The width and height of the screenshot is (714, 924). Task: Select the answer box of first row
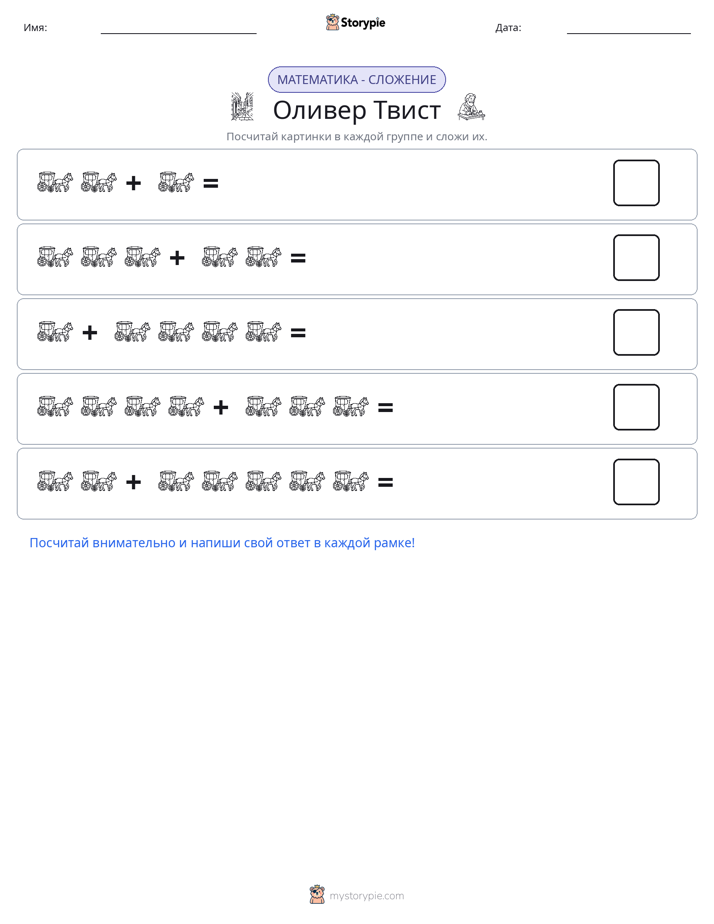coord(636,183)
